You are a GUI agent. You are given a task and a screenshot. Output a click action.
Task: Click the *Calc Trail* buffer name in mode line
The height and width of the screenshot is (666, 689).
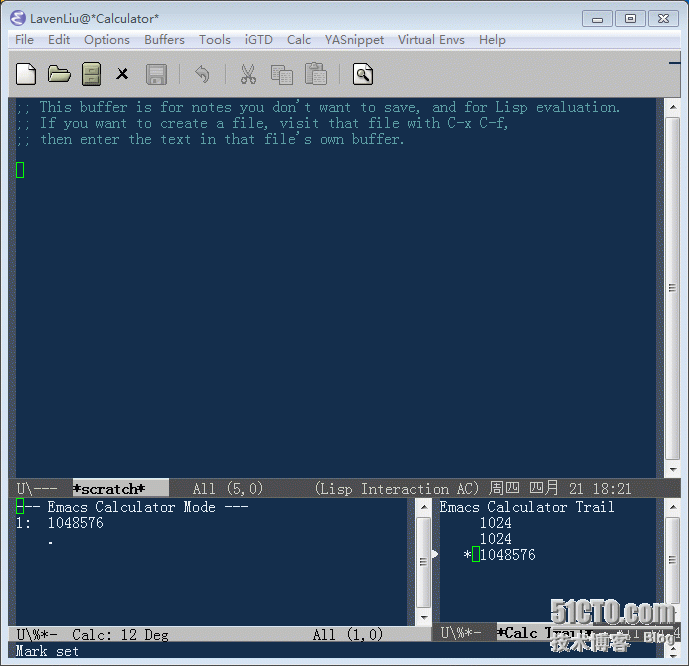(543, 633)
